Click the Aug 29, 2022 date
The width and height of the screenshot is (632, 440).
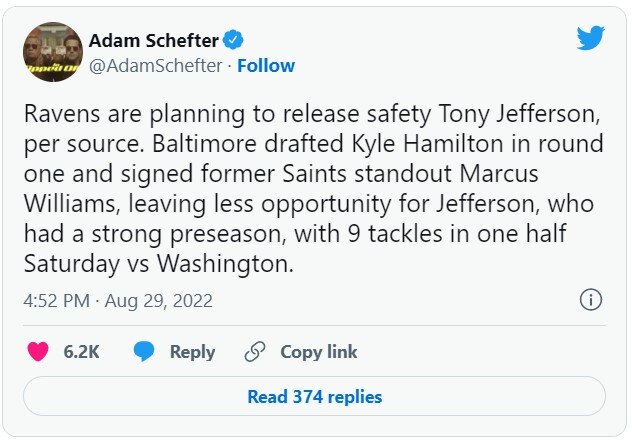coord(160,301)
